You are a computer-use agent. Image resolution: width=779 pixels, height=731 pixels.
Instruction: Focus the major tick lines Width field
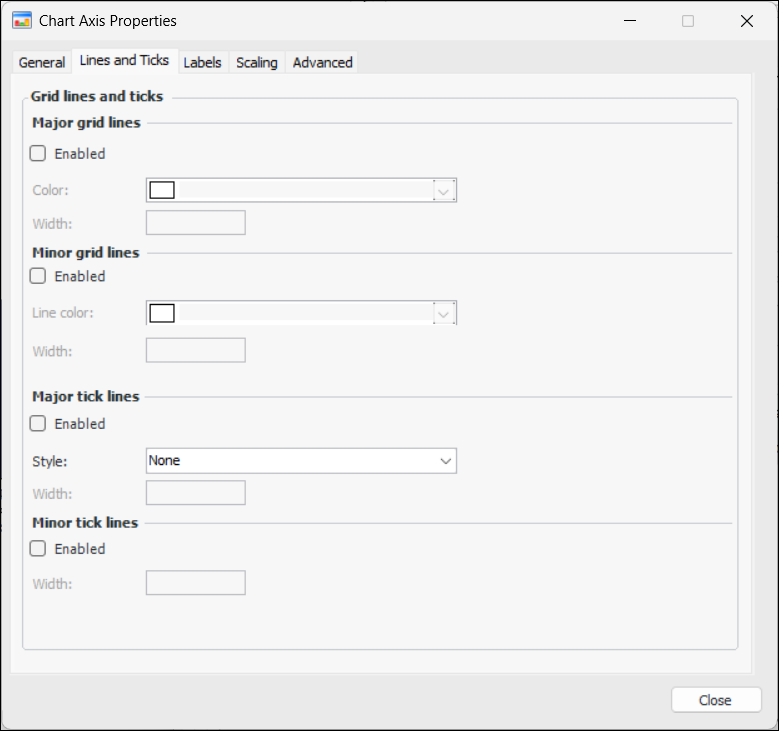pos(196,493)
